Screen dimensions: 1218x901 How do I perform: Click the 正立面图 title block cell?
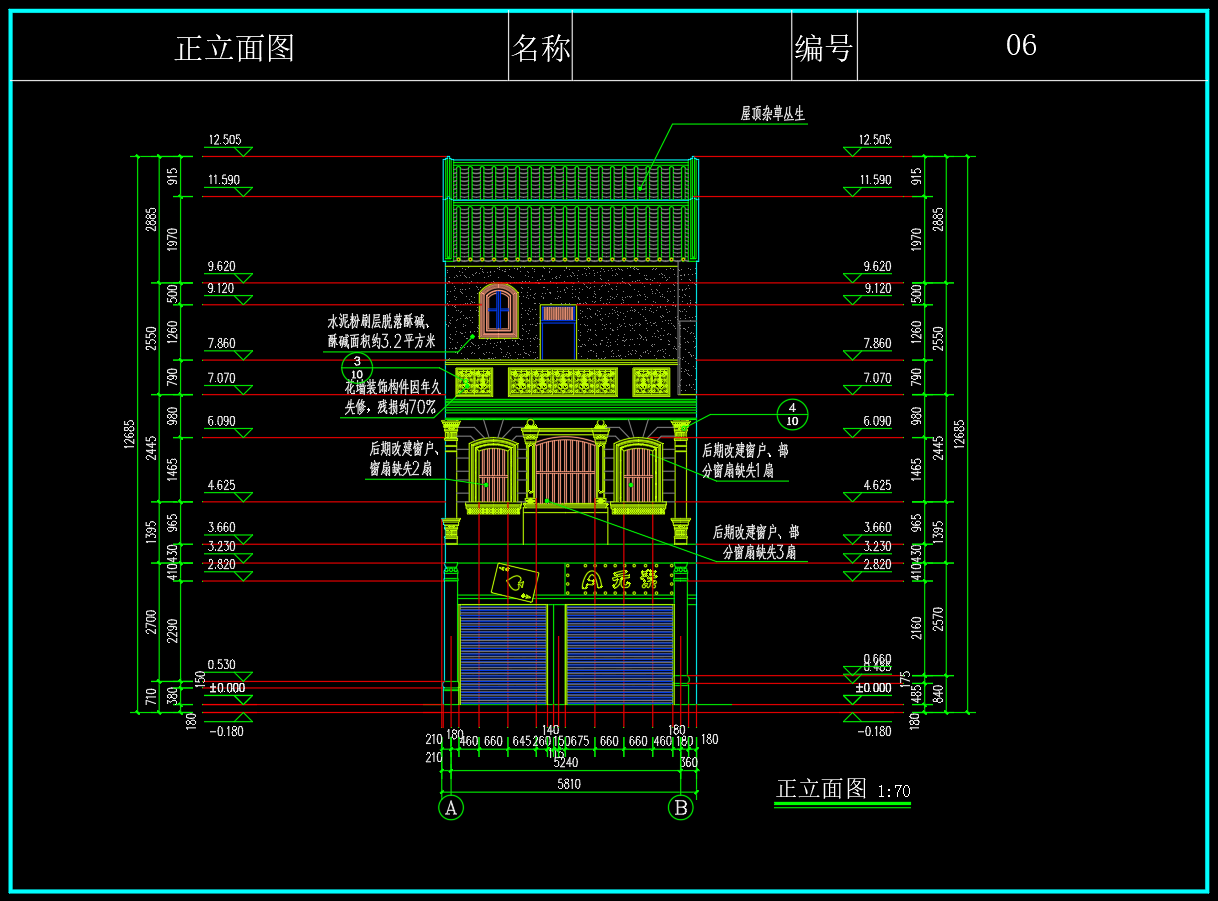tap(235, 47)
